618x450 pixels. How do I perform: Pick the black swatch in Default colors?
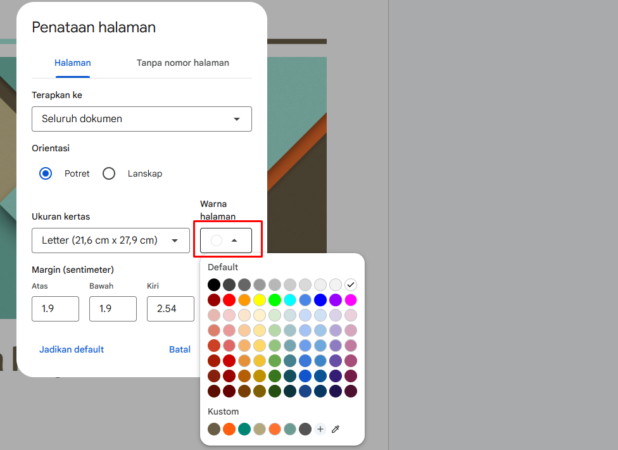(214, 285)
